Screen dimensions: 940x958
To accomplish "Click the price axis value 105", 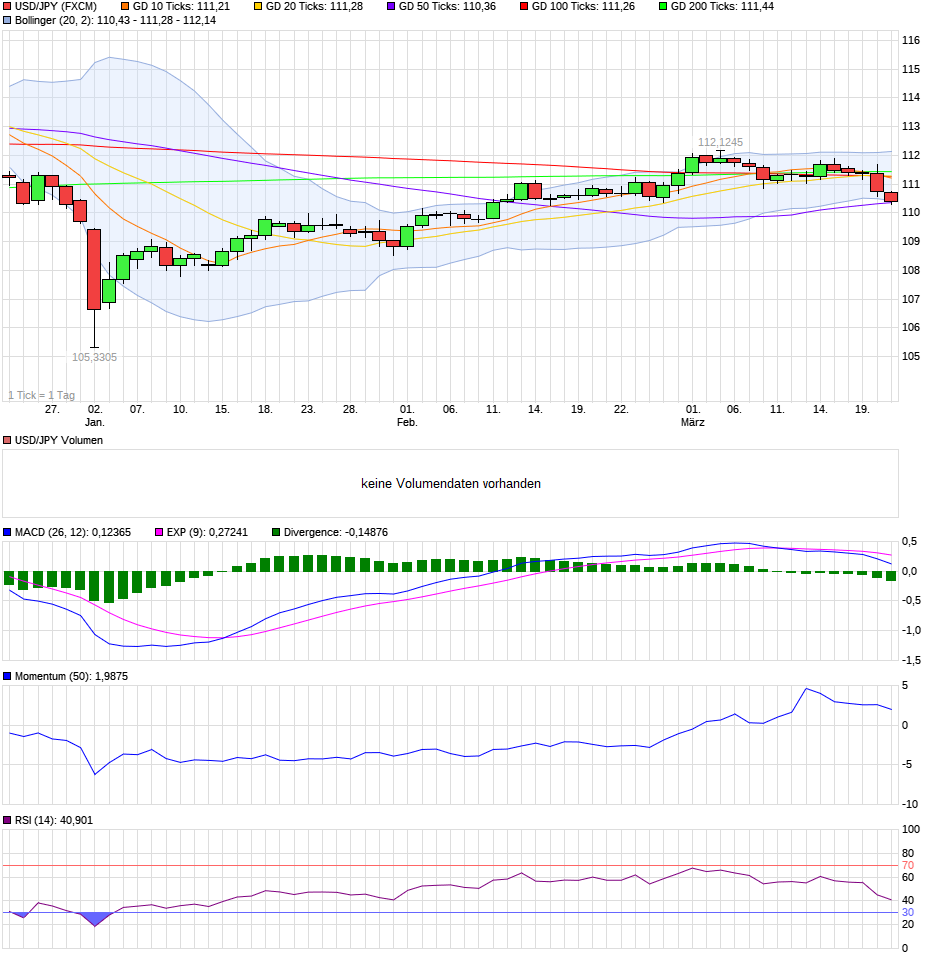I will [911, 357].
